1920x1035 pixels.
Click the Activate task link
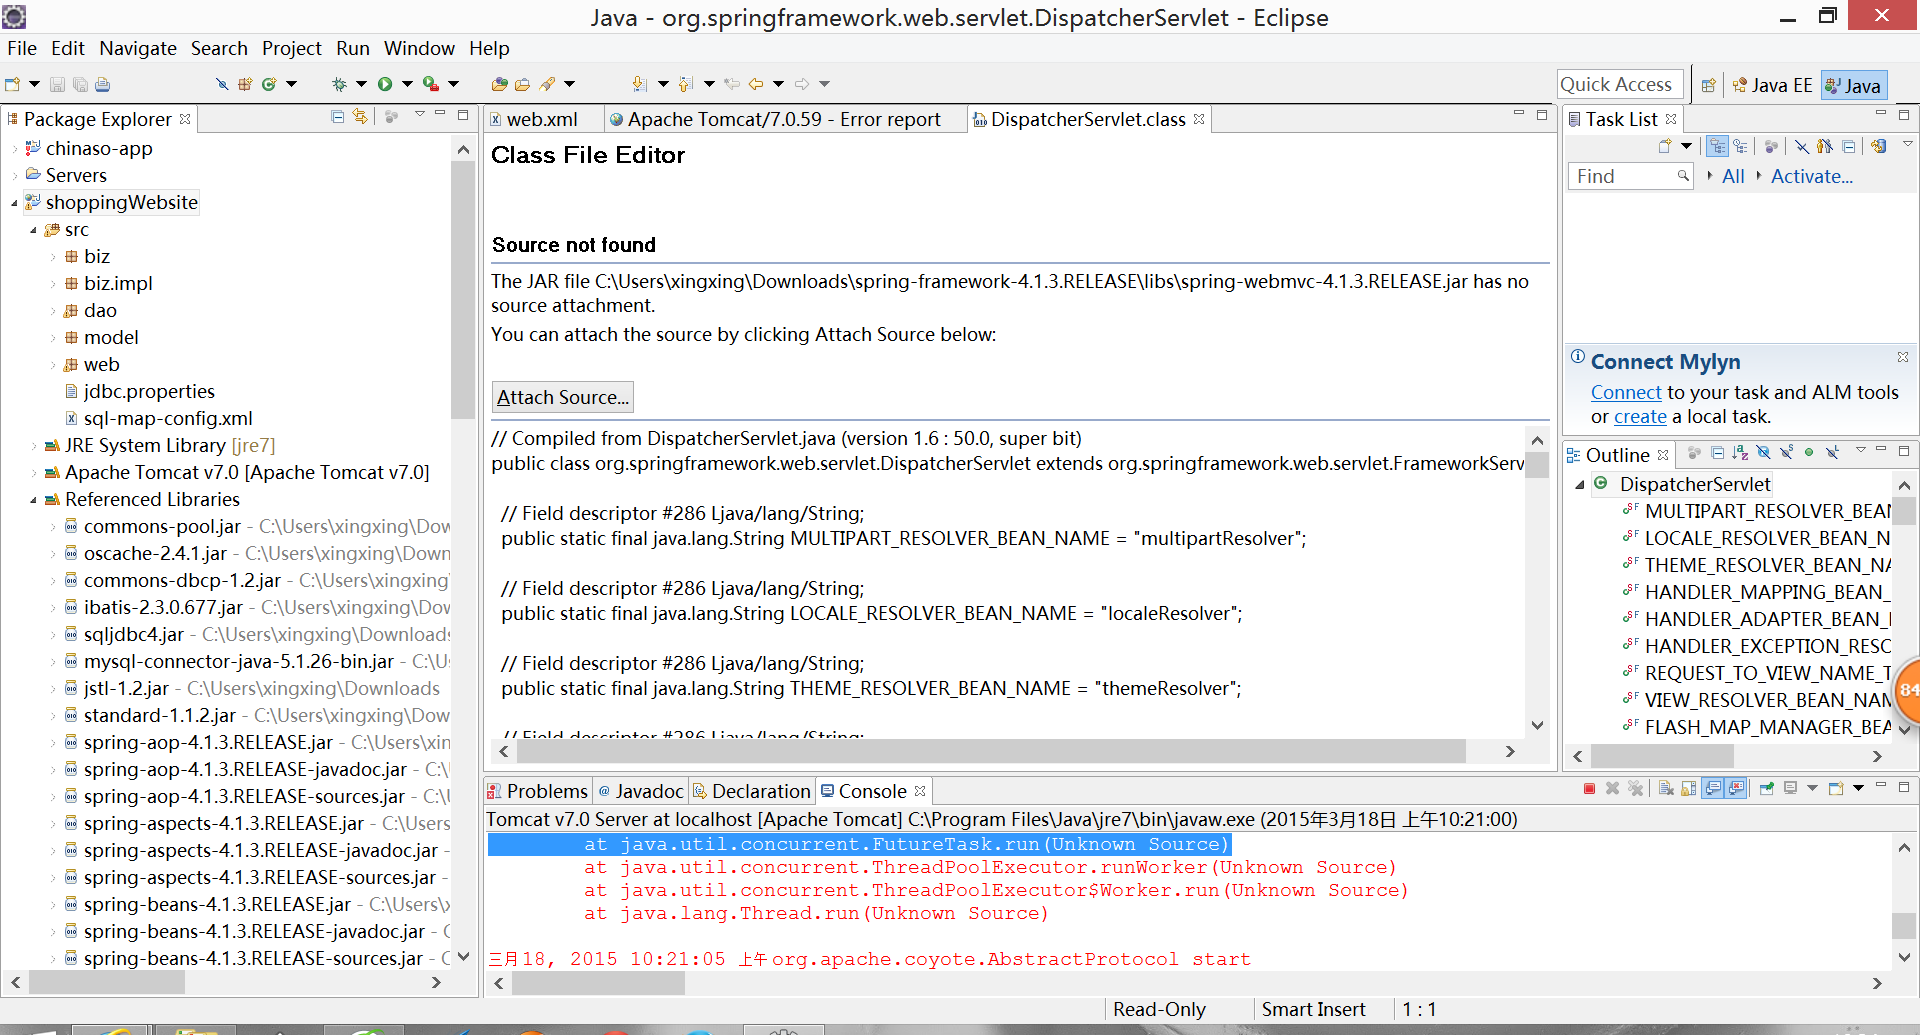point(1811,176)
